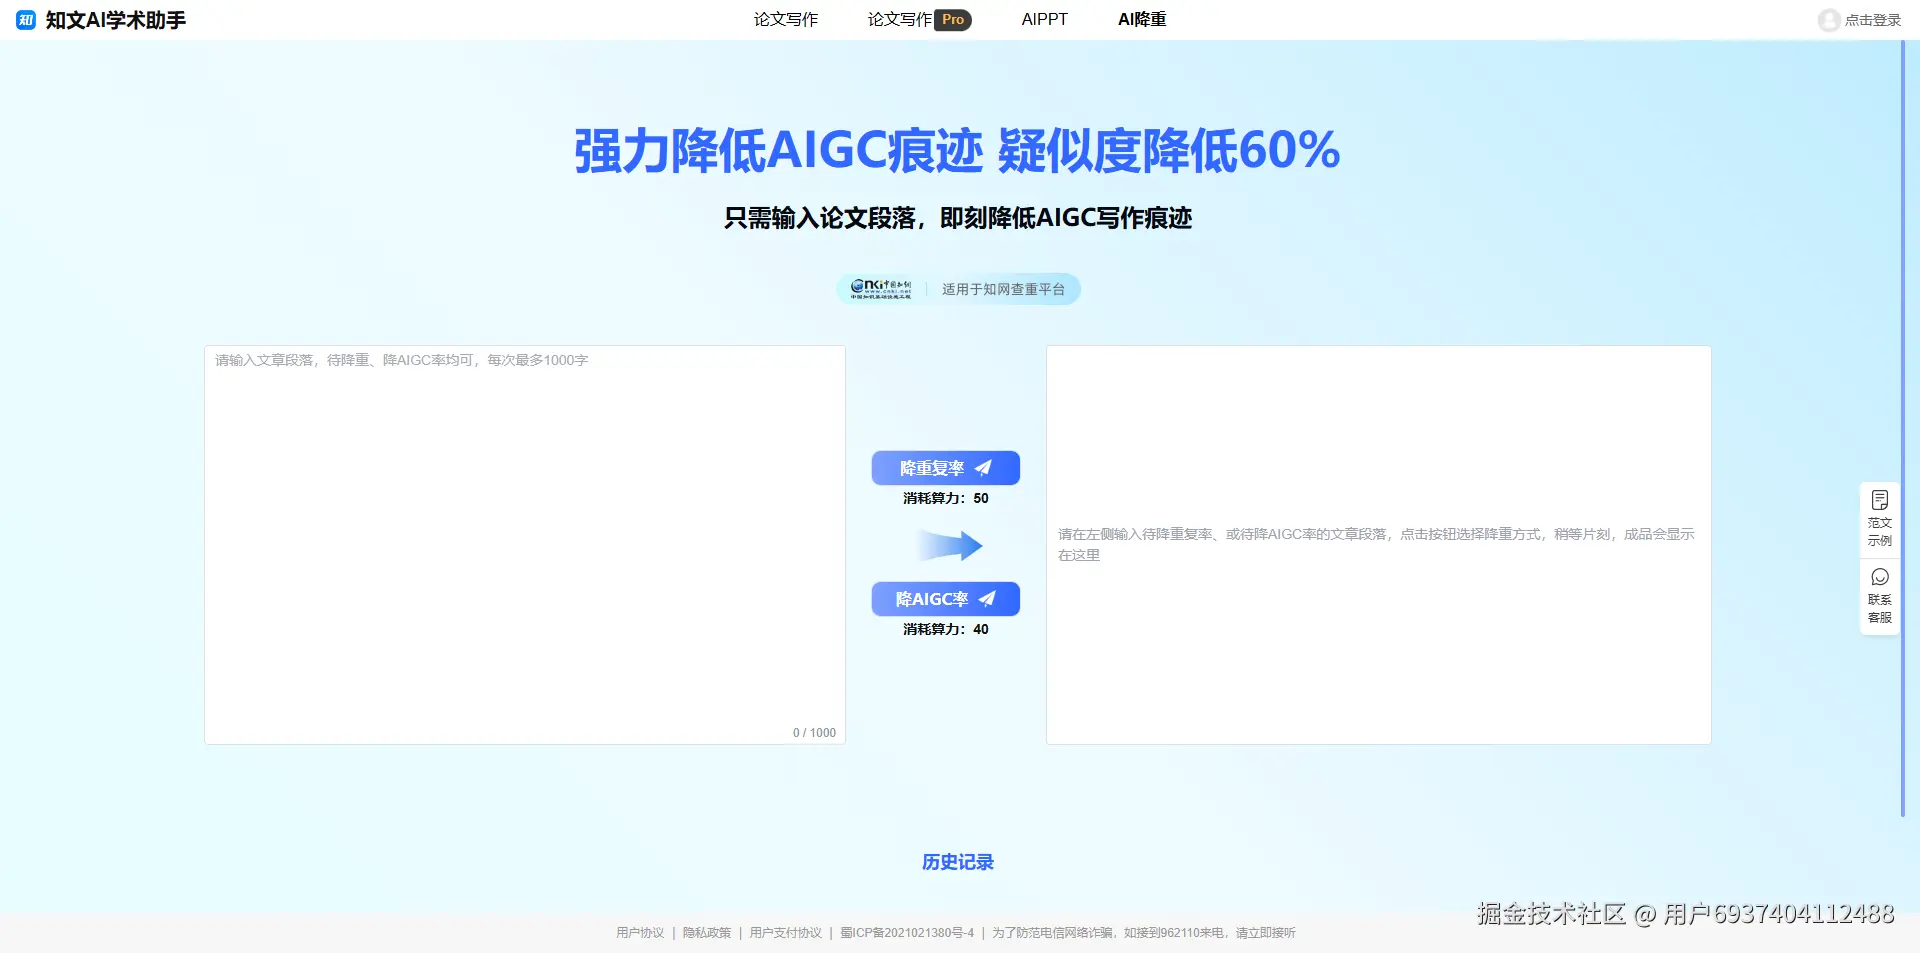
Task: Click the paragraph input text area
Action: (524, 545)
